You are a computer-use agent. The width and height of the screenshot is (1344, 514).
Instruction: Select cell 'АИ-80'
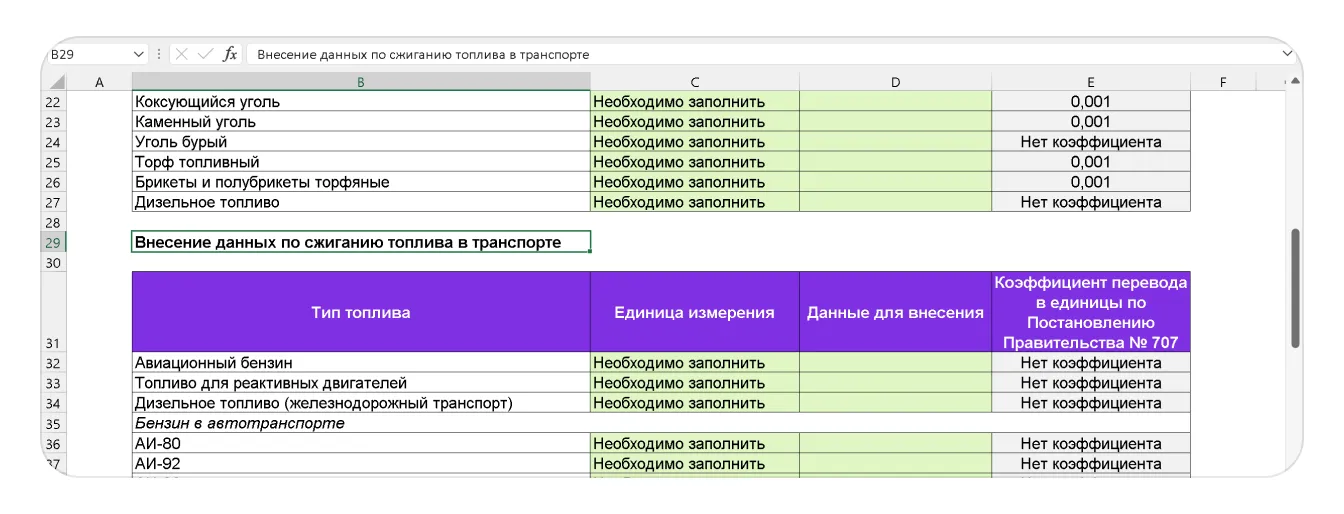[x=361, y=444]
